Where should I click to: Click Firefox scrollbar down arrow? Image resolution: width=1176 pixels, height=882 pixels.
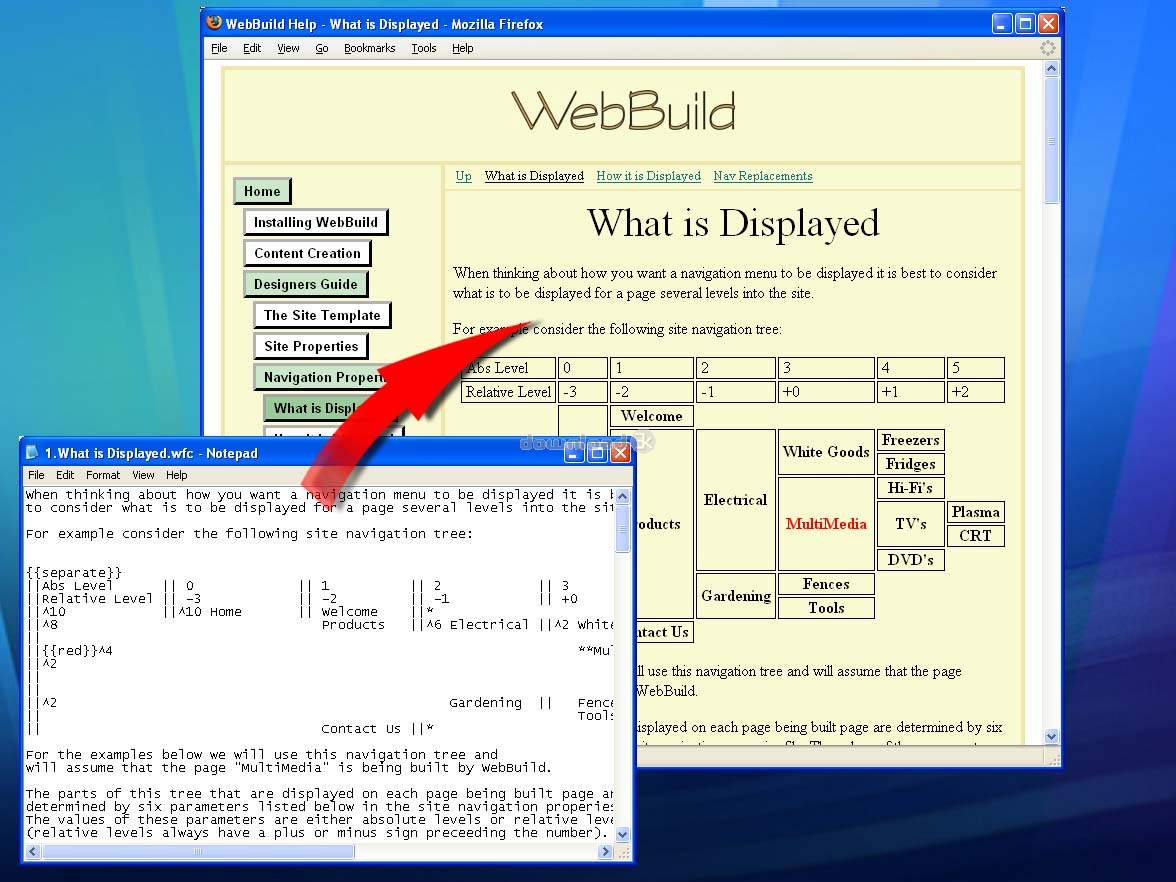1052,736
